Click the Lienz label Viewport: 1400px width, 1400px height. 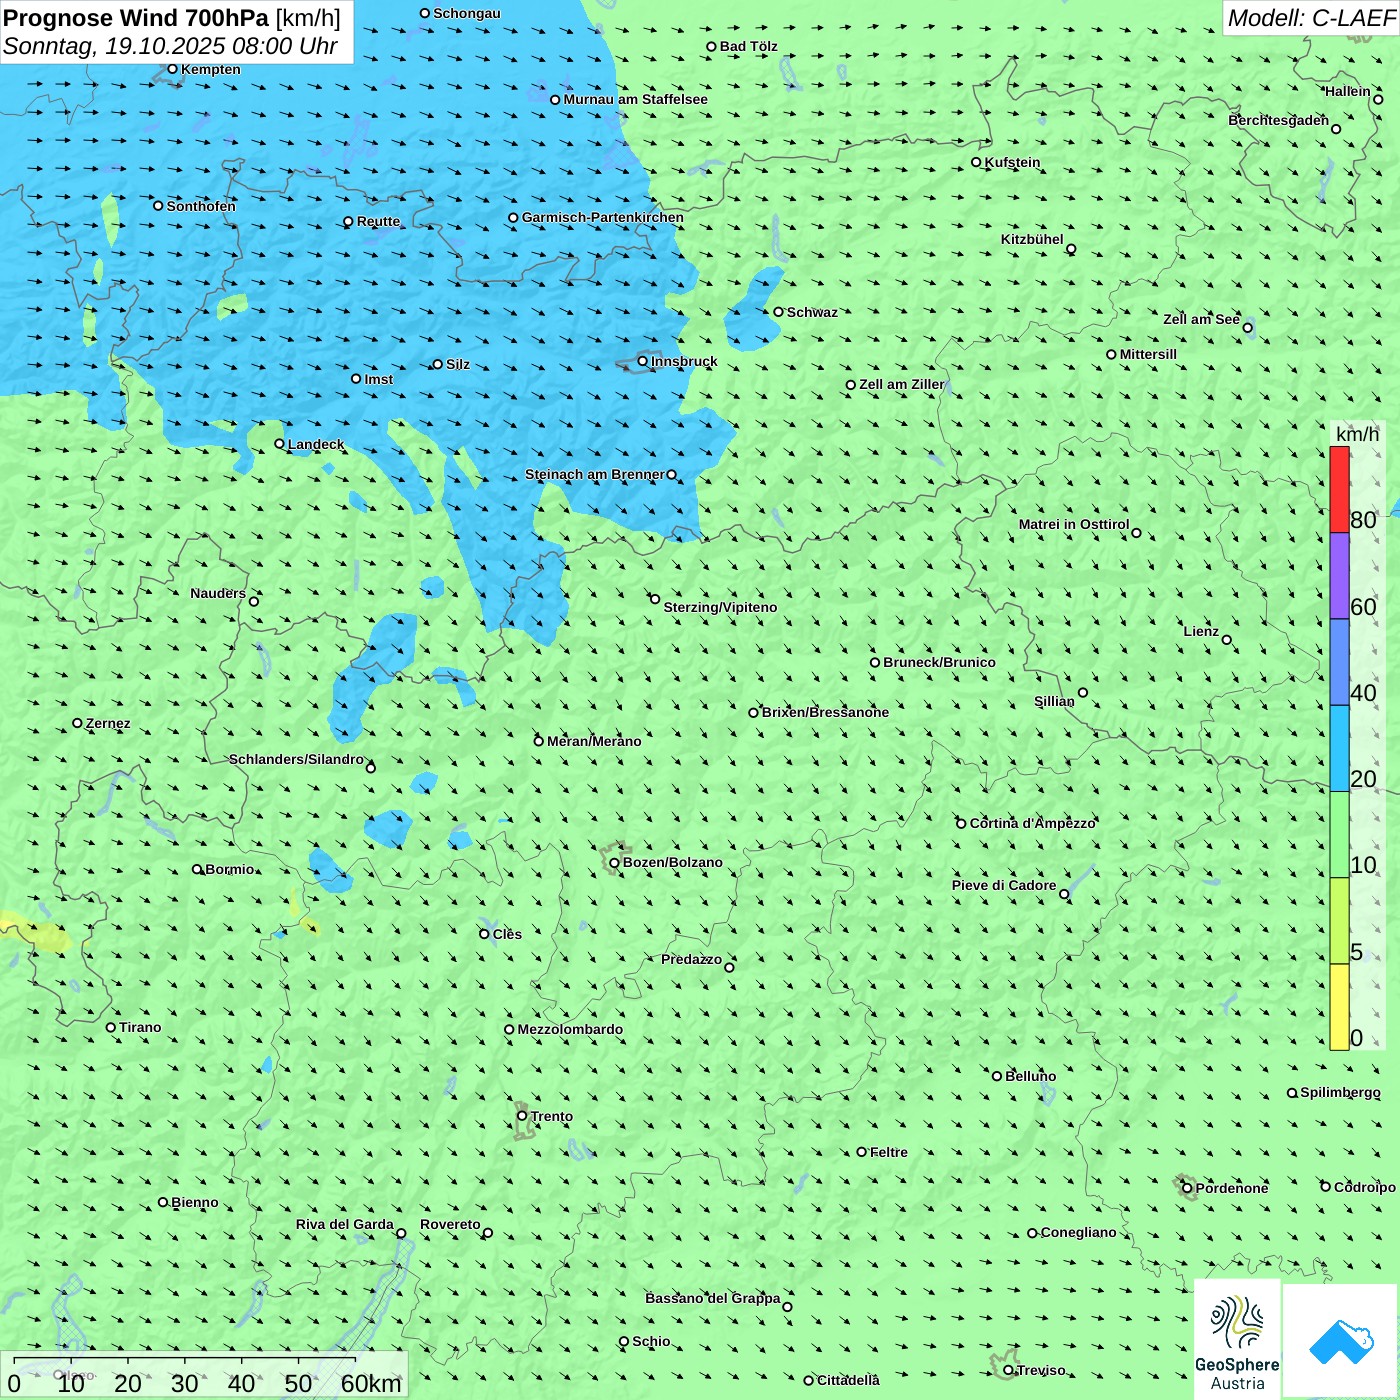[1201, 631]
